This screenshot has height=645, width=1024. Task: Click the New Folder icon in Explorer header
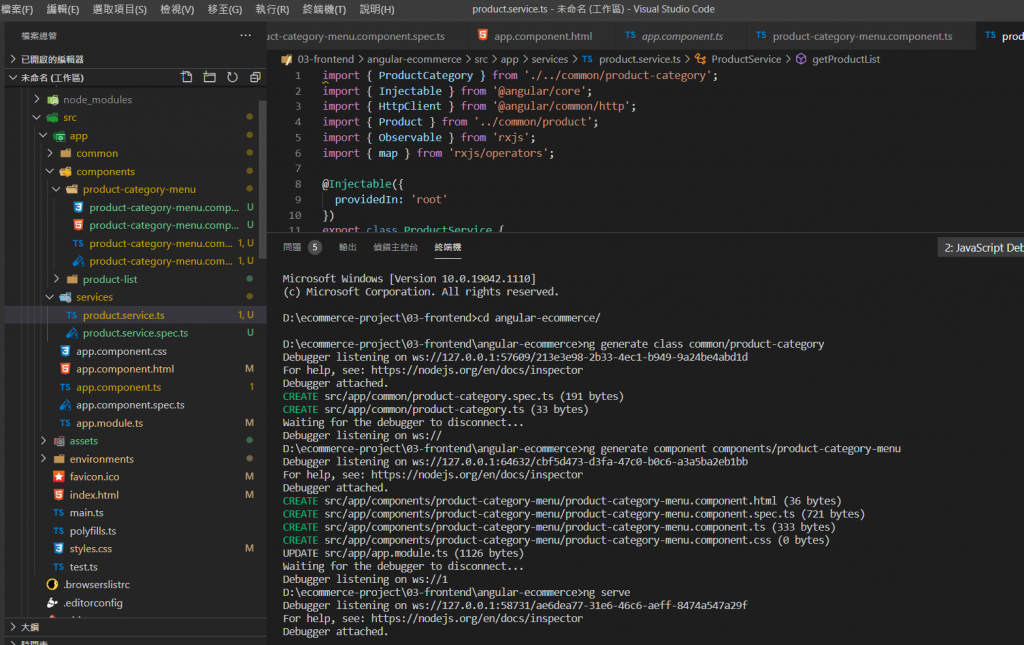tap(209, 77)
